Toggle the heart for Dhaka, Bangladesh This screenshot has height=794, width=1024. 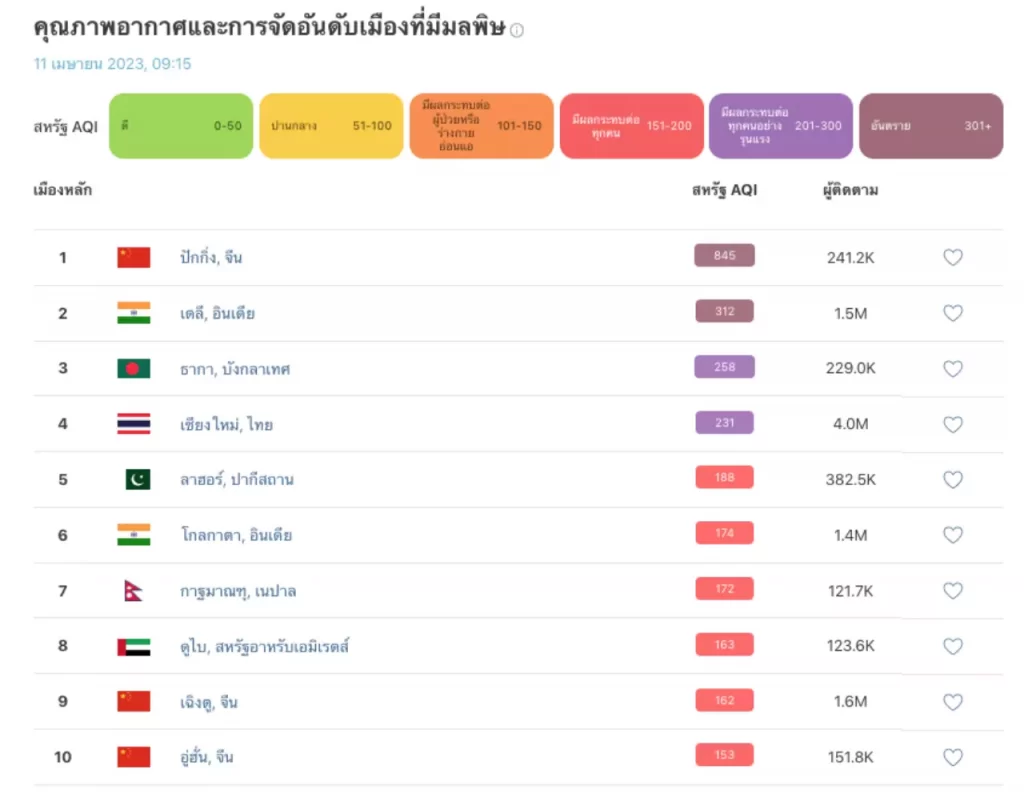pos(953,368)
